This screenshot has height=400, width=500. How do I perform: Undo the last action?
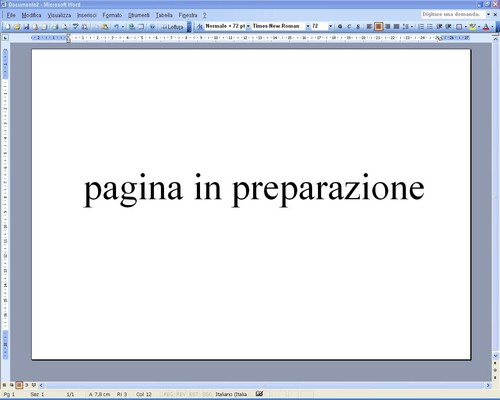point(116,27)
